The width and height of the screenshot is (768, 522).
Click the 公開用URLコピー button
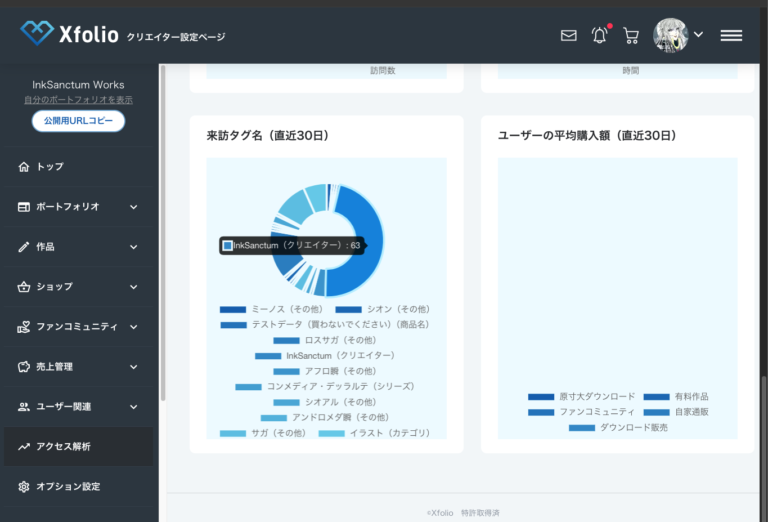click(78, 121)
